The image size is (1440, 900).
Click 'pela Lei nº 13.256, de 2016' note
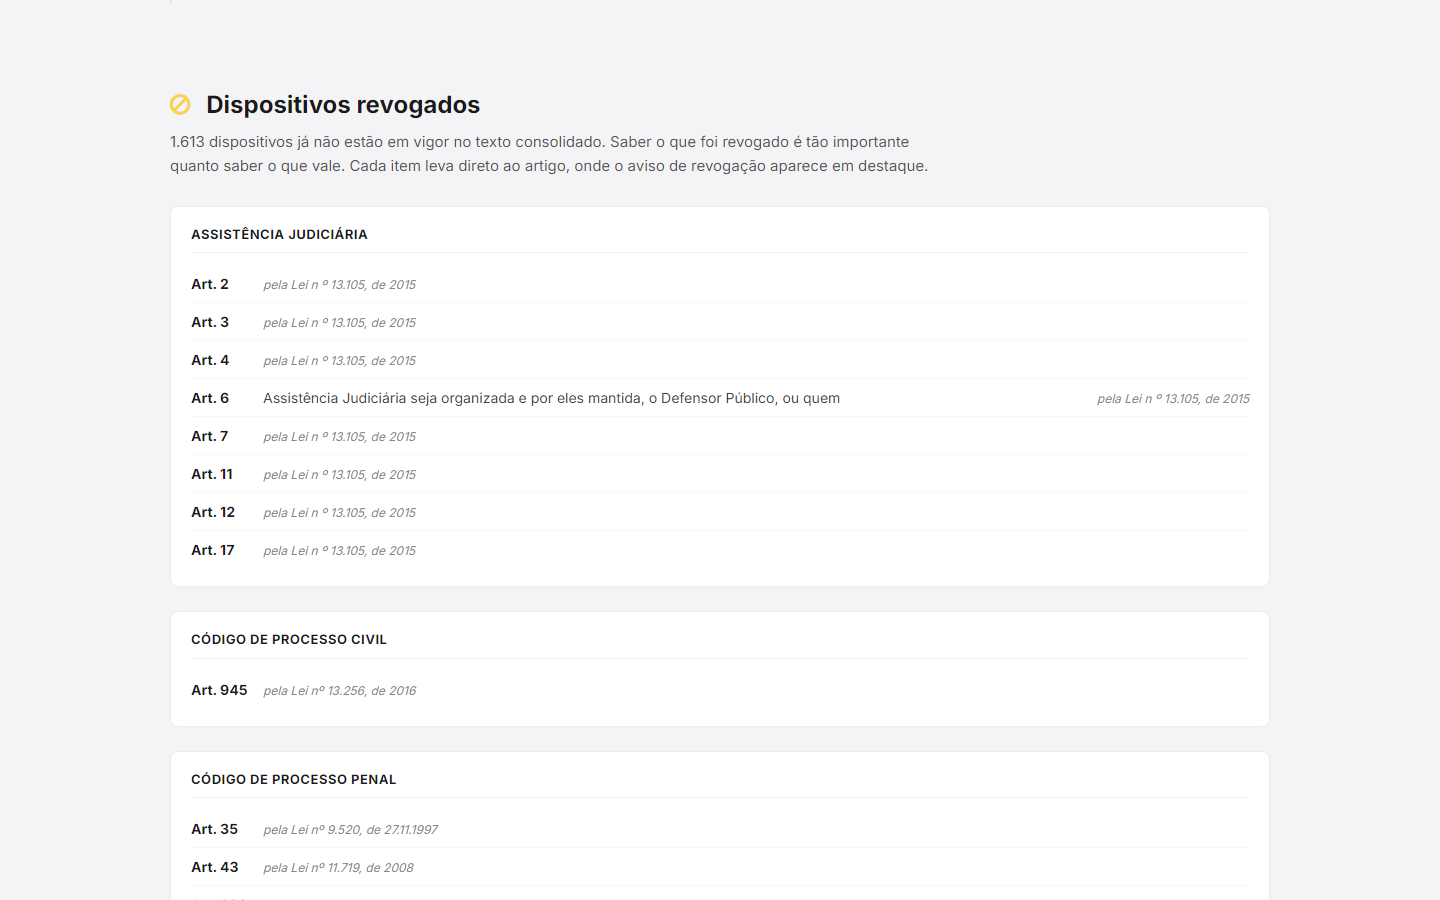340,691
